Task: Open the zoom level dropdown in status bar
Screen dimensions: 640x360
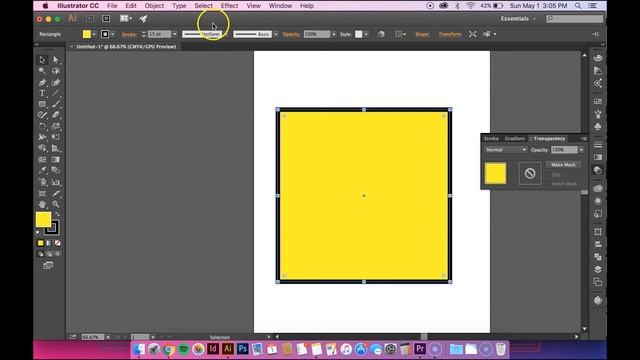Action: [108, 337]
